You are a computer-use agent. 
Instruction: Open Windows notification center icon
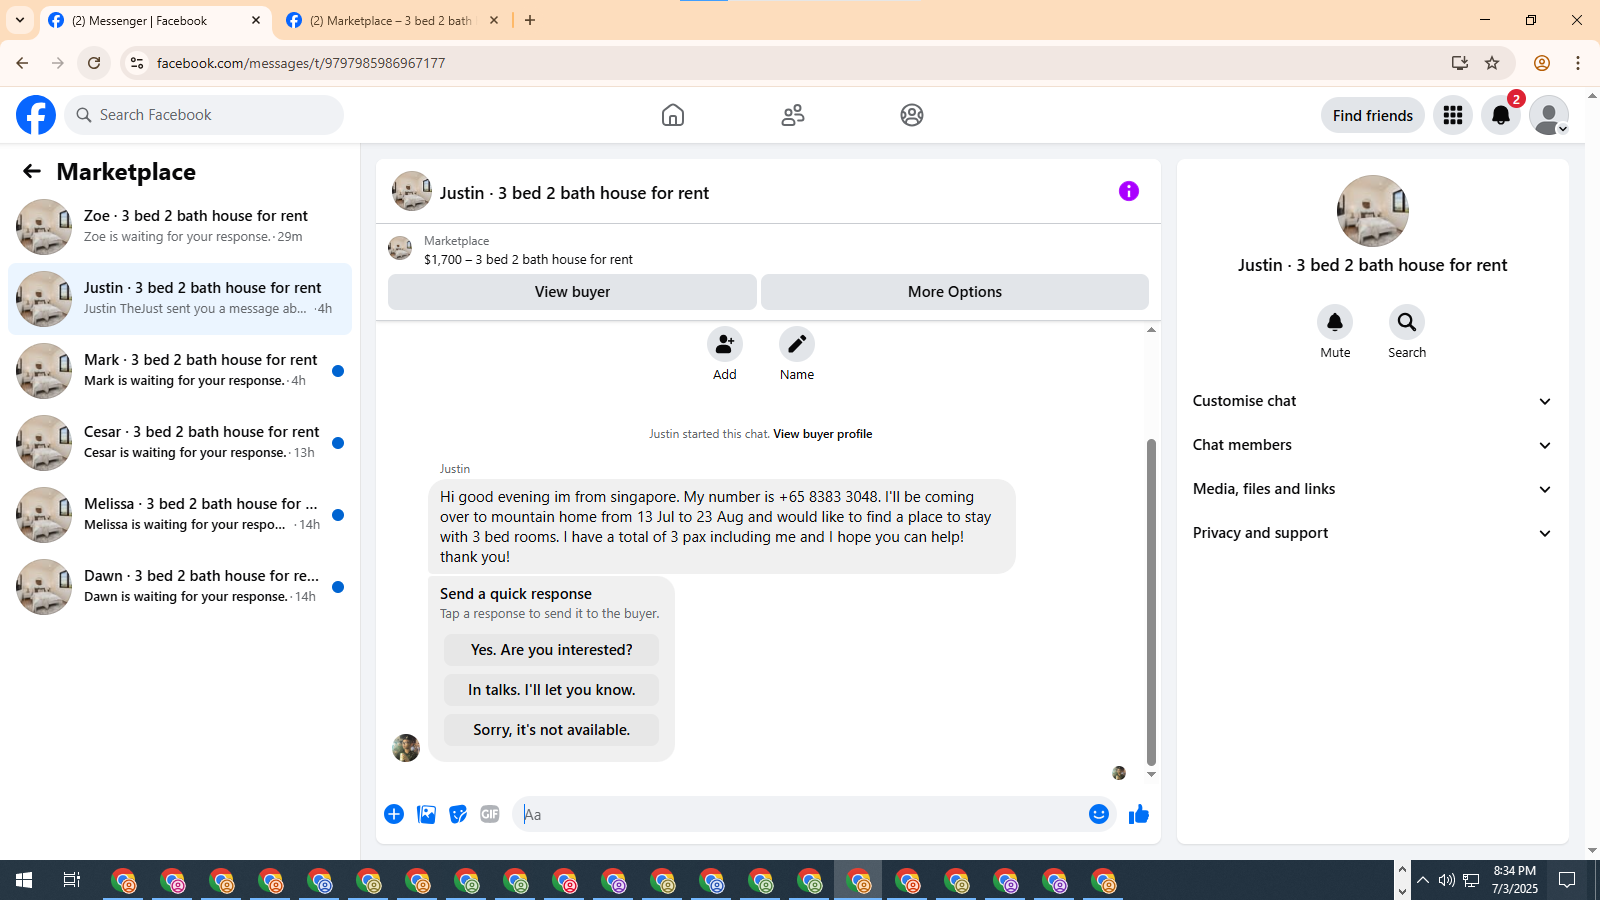pyautogui.click(x=1567, y=880)
